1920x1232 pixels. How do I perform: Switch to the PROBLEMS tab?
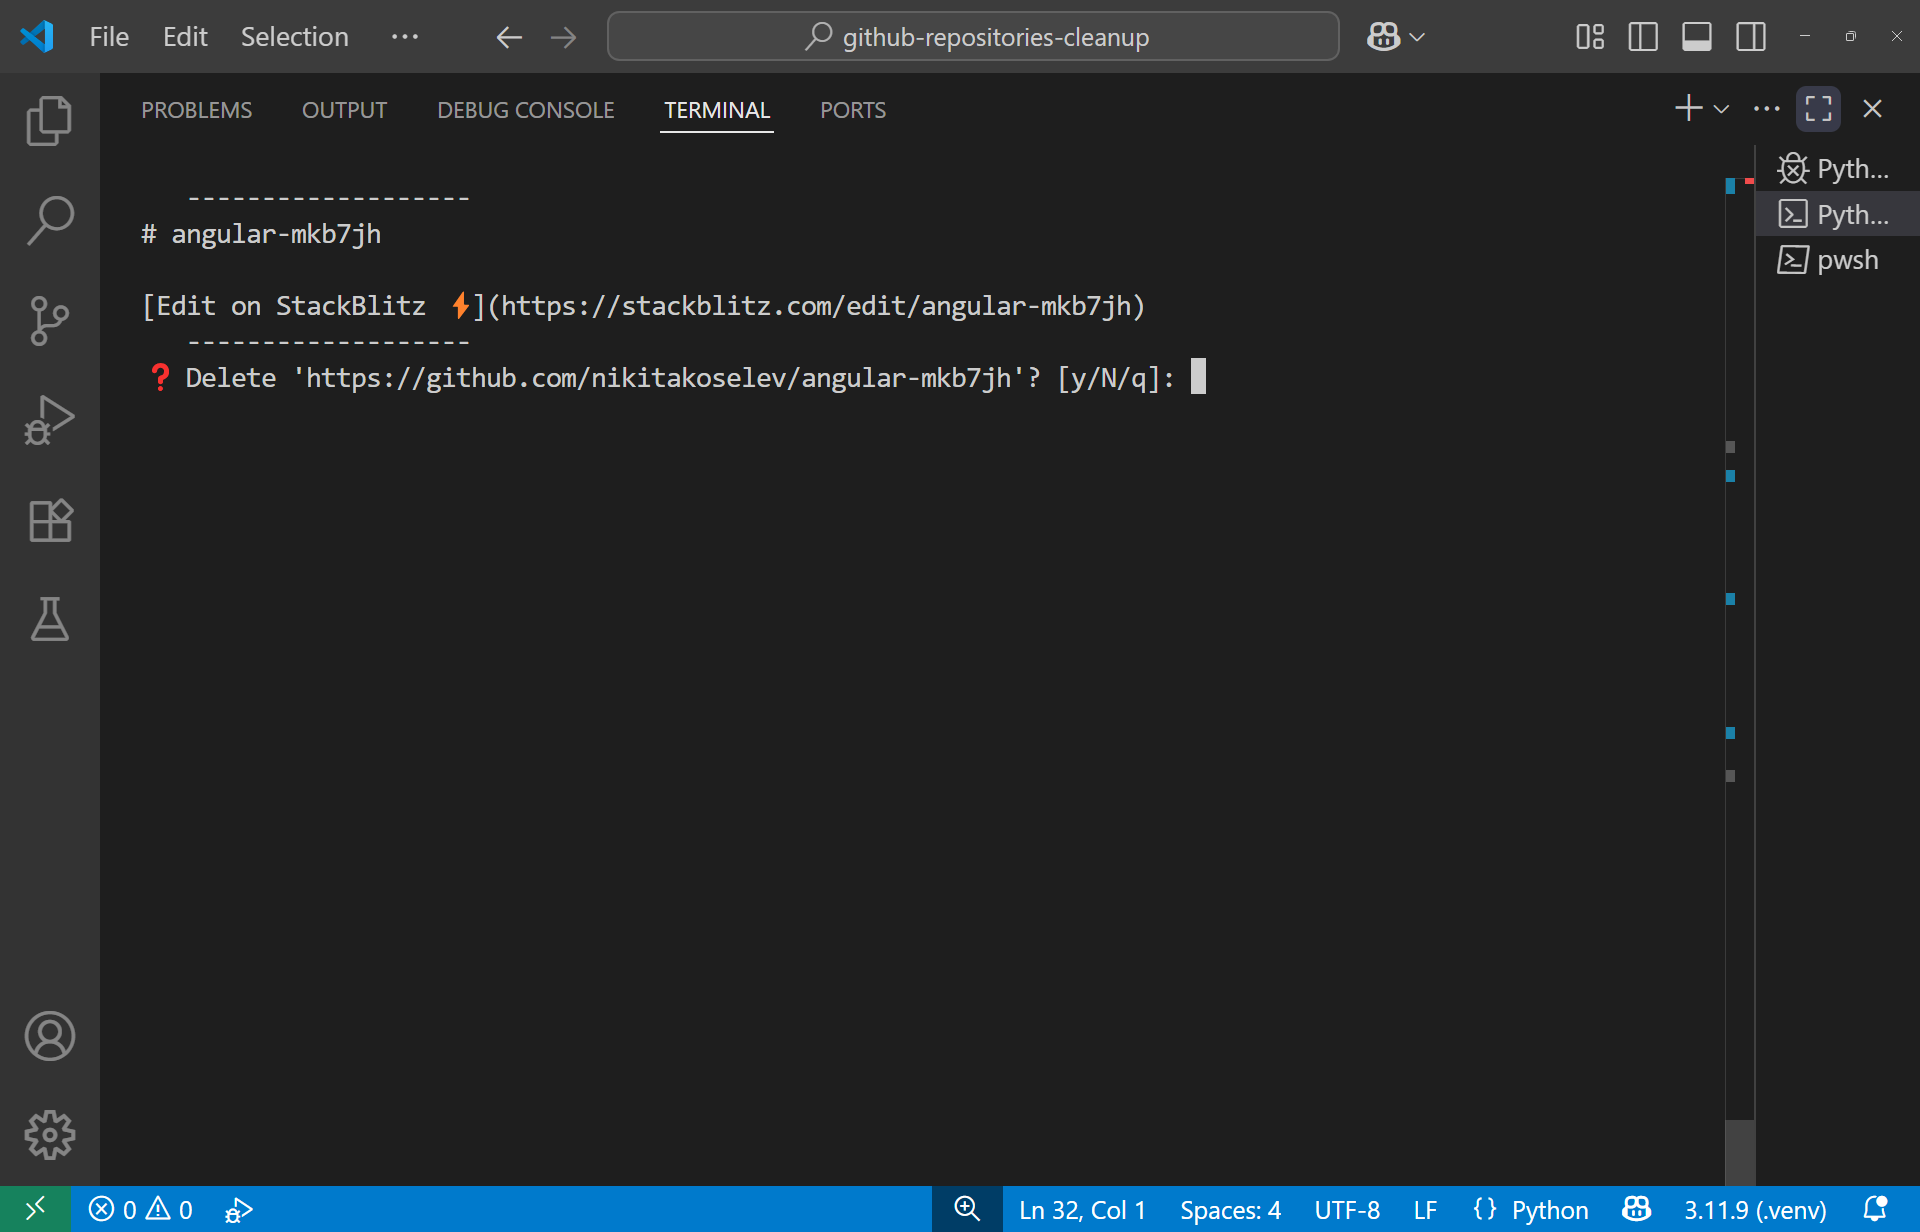pyautogui.click(x=197, y=110)
